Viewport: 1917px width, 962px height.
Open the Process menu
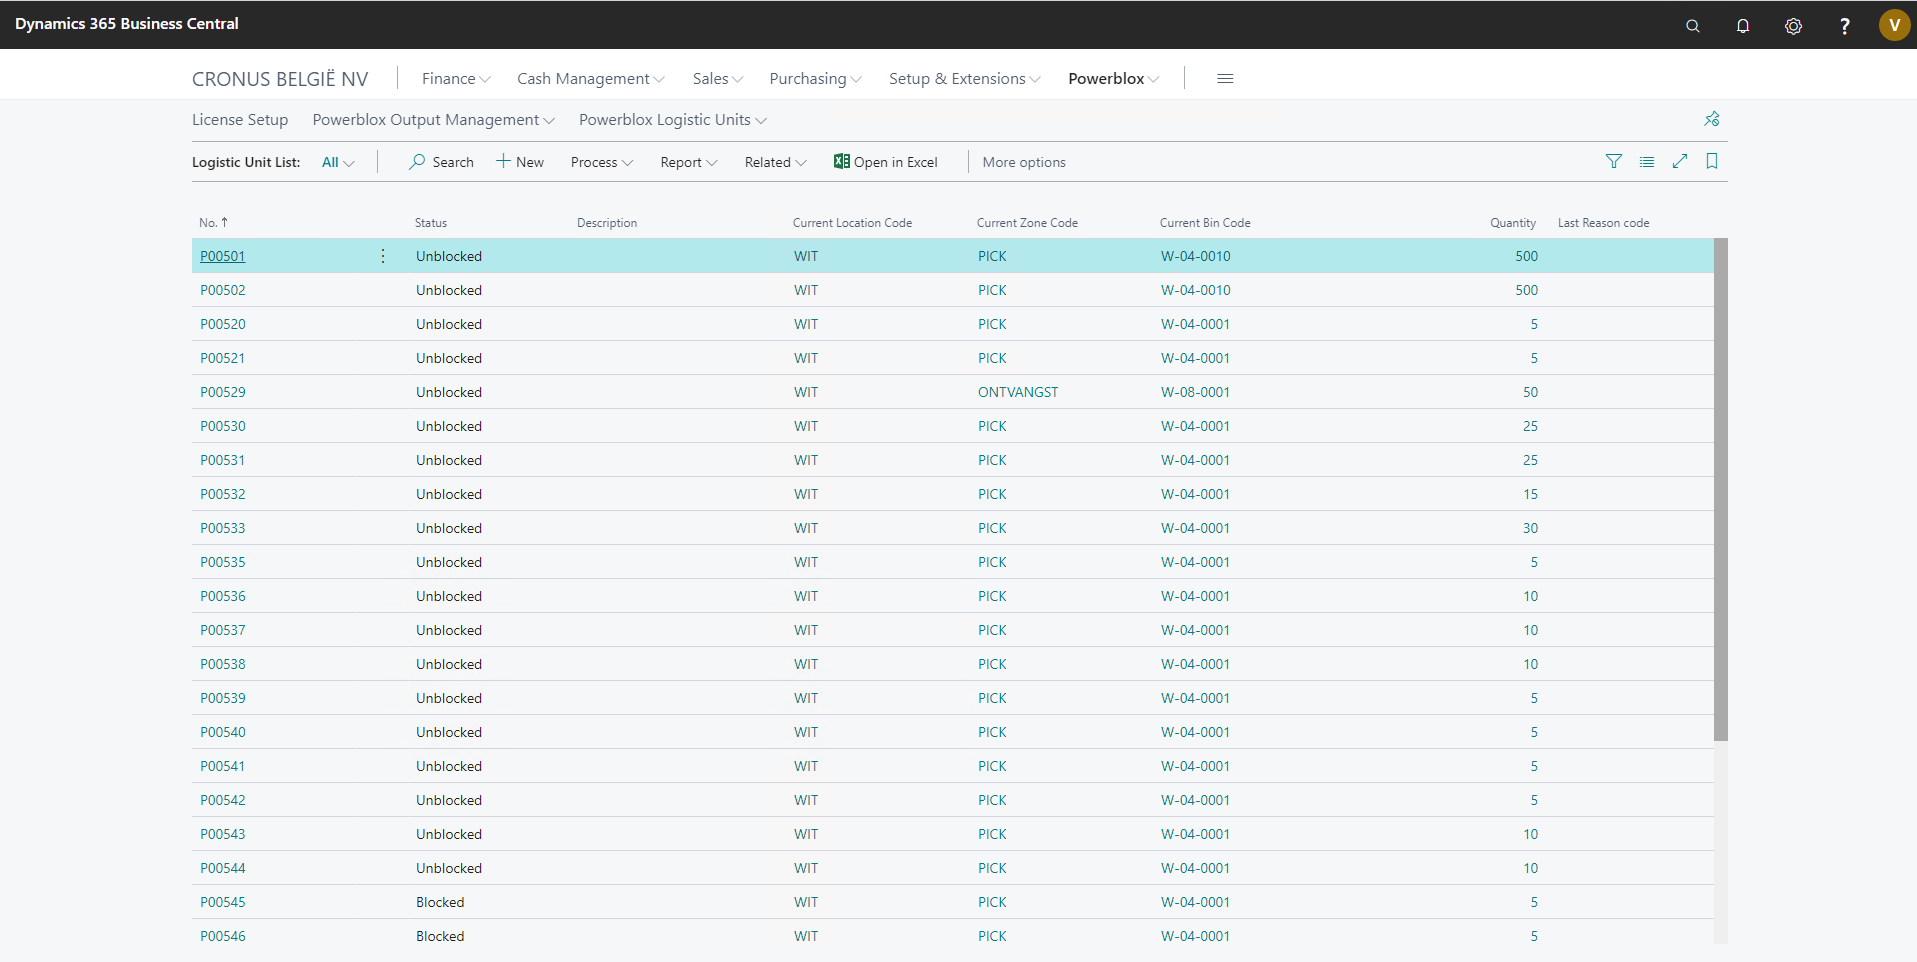601,162
